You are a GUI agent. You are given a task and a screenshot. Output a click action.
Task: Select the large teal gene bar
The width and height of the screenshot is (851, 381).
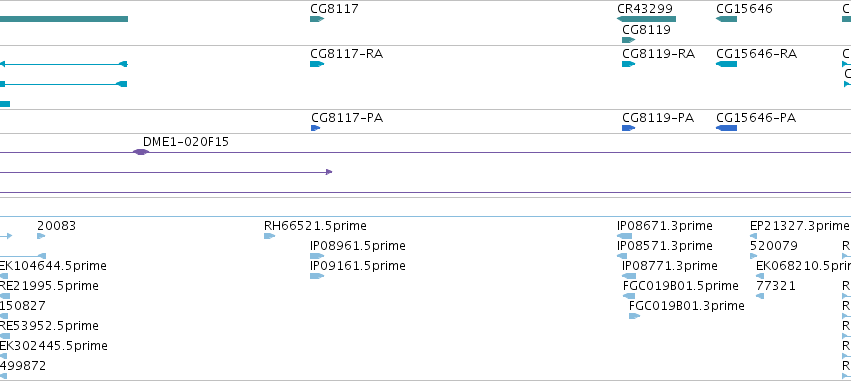point(64,19)
